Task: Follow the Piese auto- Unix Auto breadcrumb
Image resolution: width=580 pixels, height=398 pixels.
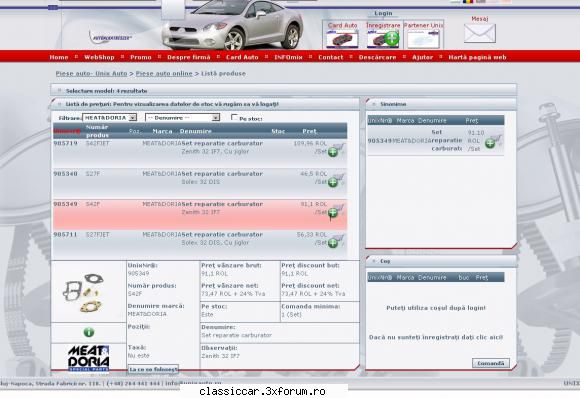Action: point(91,74)
